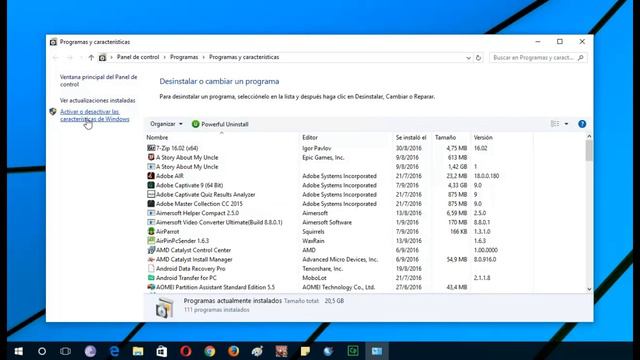Image resolution: width=640 pixels, height=360 pixels.
Task: Open Adobe Captivate from taskbar
Action: pyautogui.click(x=353, y=351)
